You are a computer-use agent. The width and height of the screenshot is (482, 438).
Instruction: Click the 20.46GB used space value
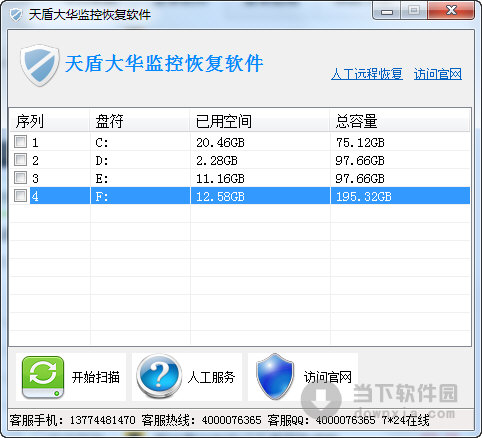coord(220,143)
